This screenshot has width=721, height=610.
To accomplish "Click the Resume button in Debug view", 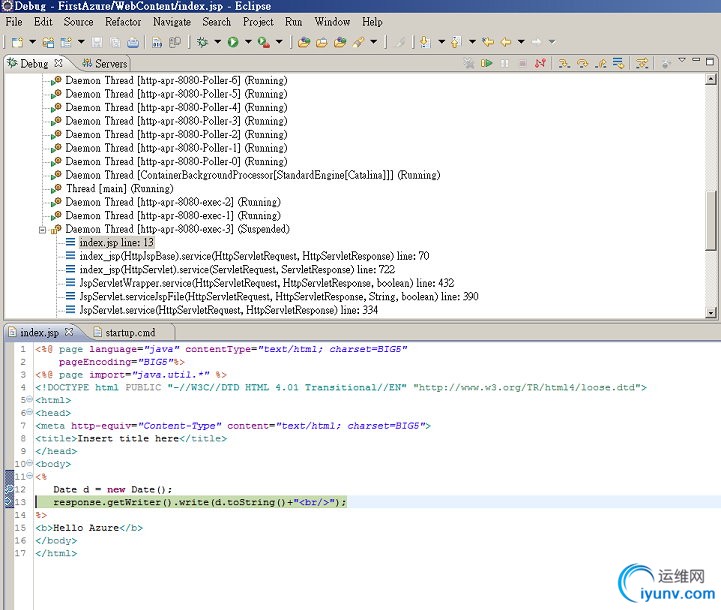I will [x=487, y=64].
